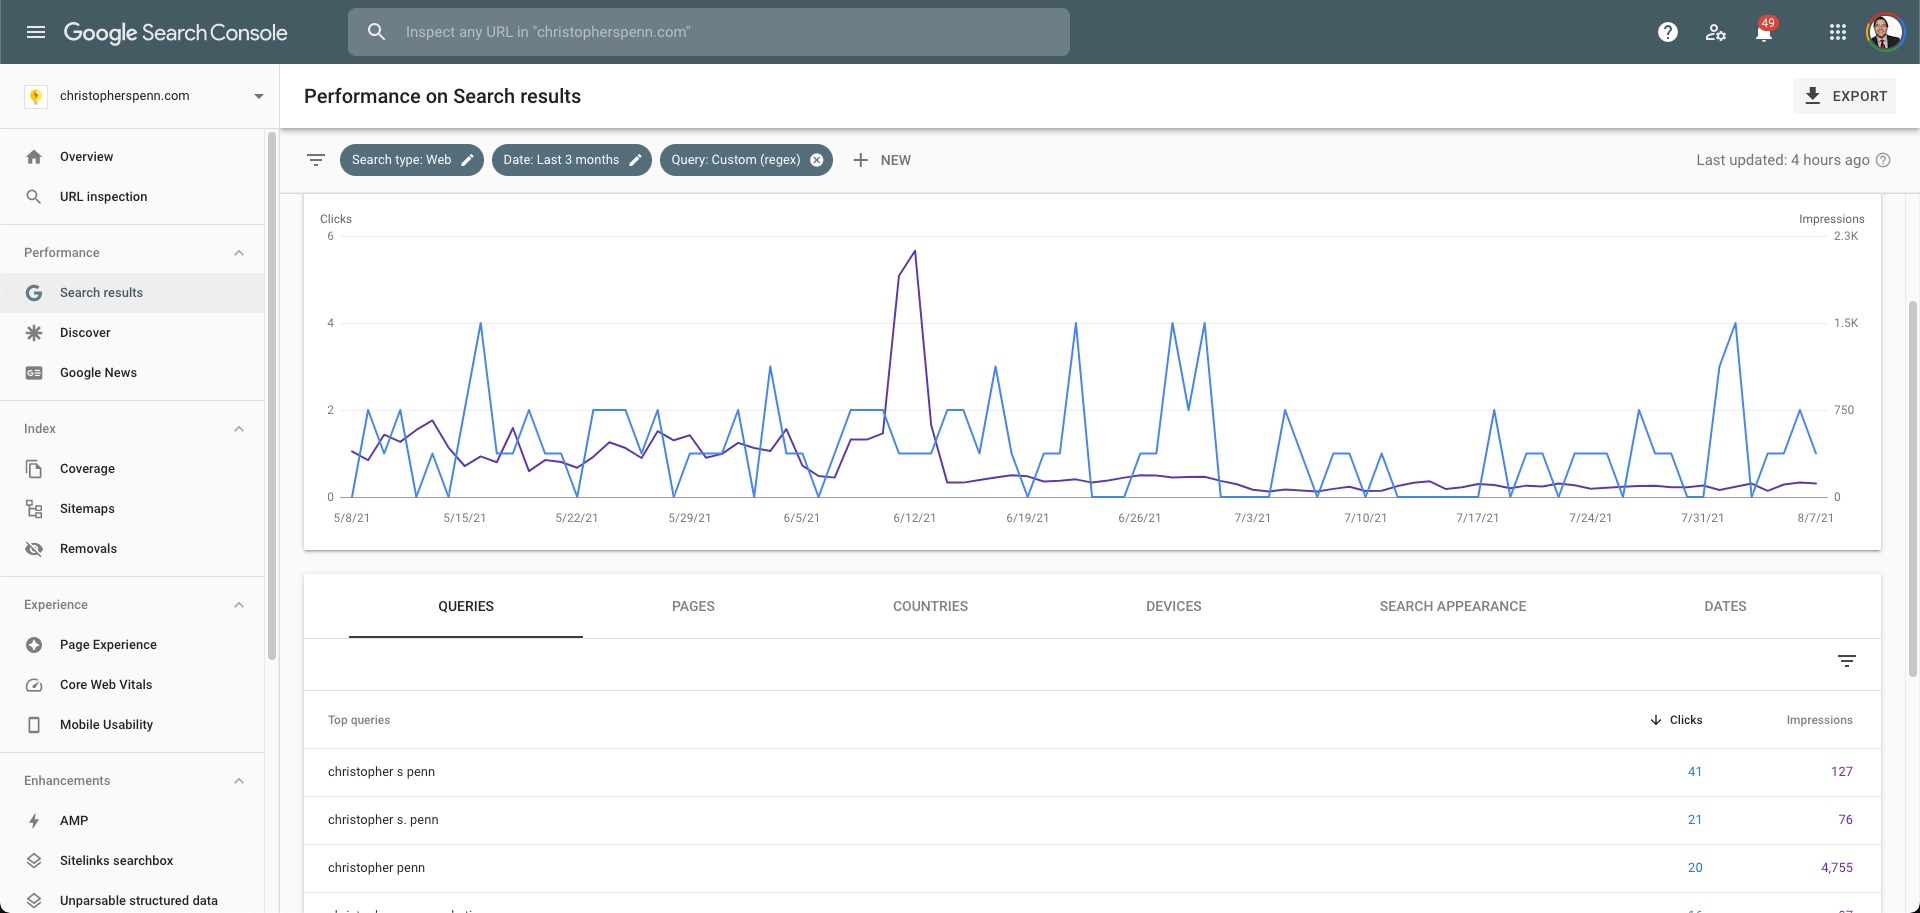Click the Google News icon

[x=34, y=373]
